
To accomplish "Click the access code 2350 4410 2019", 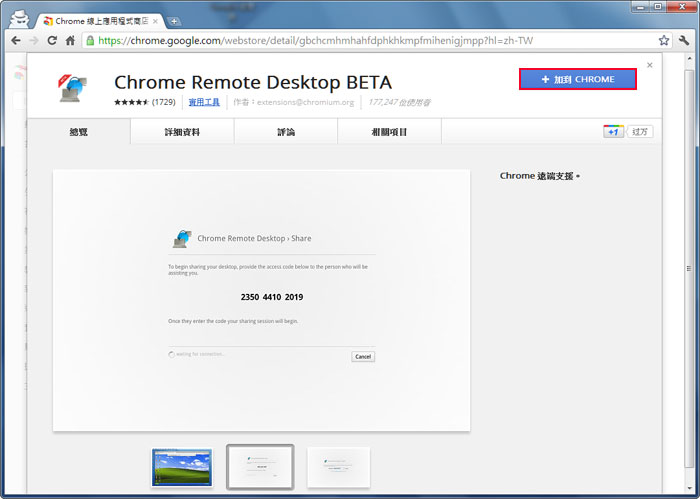I will click(x=272, y=297).
